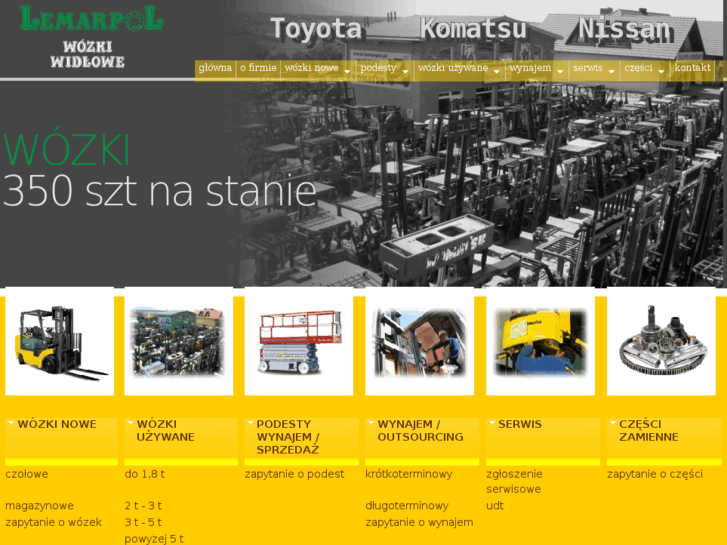Click the 350 szt na stanie banner text

pyautogui.click(x=159, y=191)
